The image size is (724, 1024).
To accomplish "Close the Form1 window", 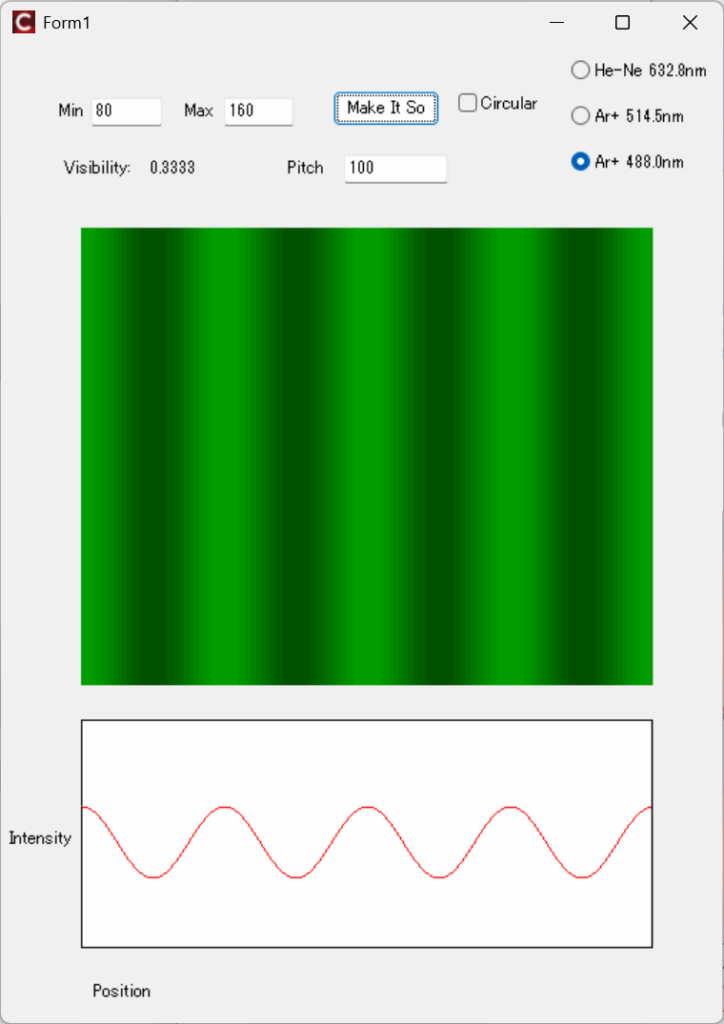I will point(689,22).
